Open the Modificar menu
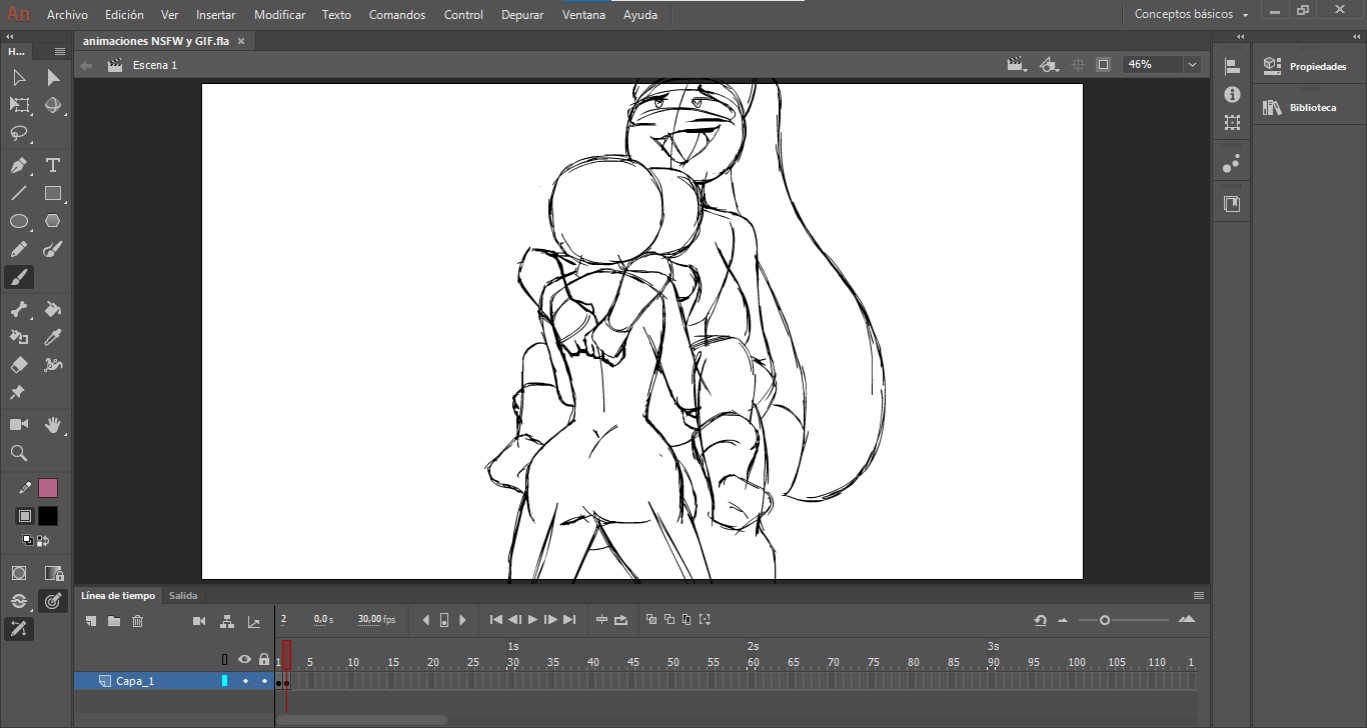 [280, 15]
